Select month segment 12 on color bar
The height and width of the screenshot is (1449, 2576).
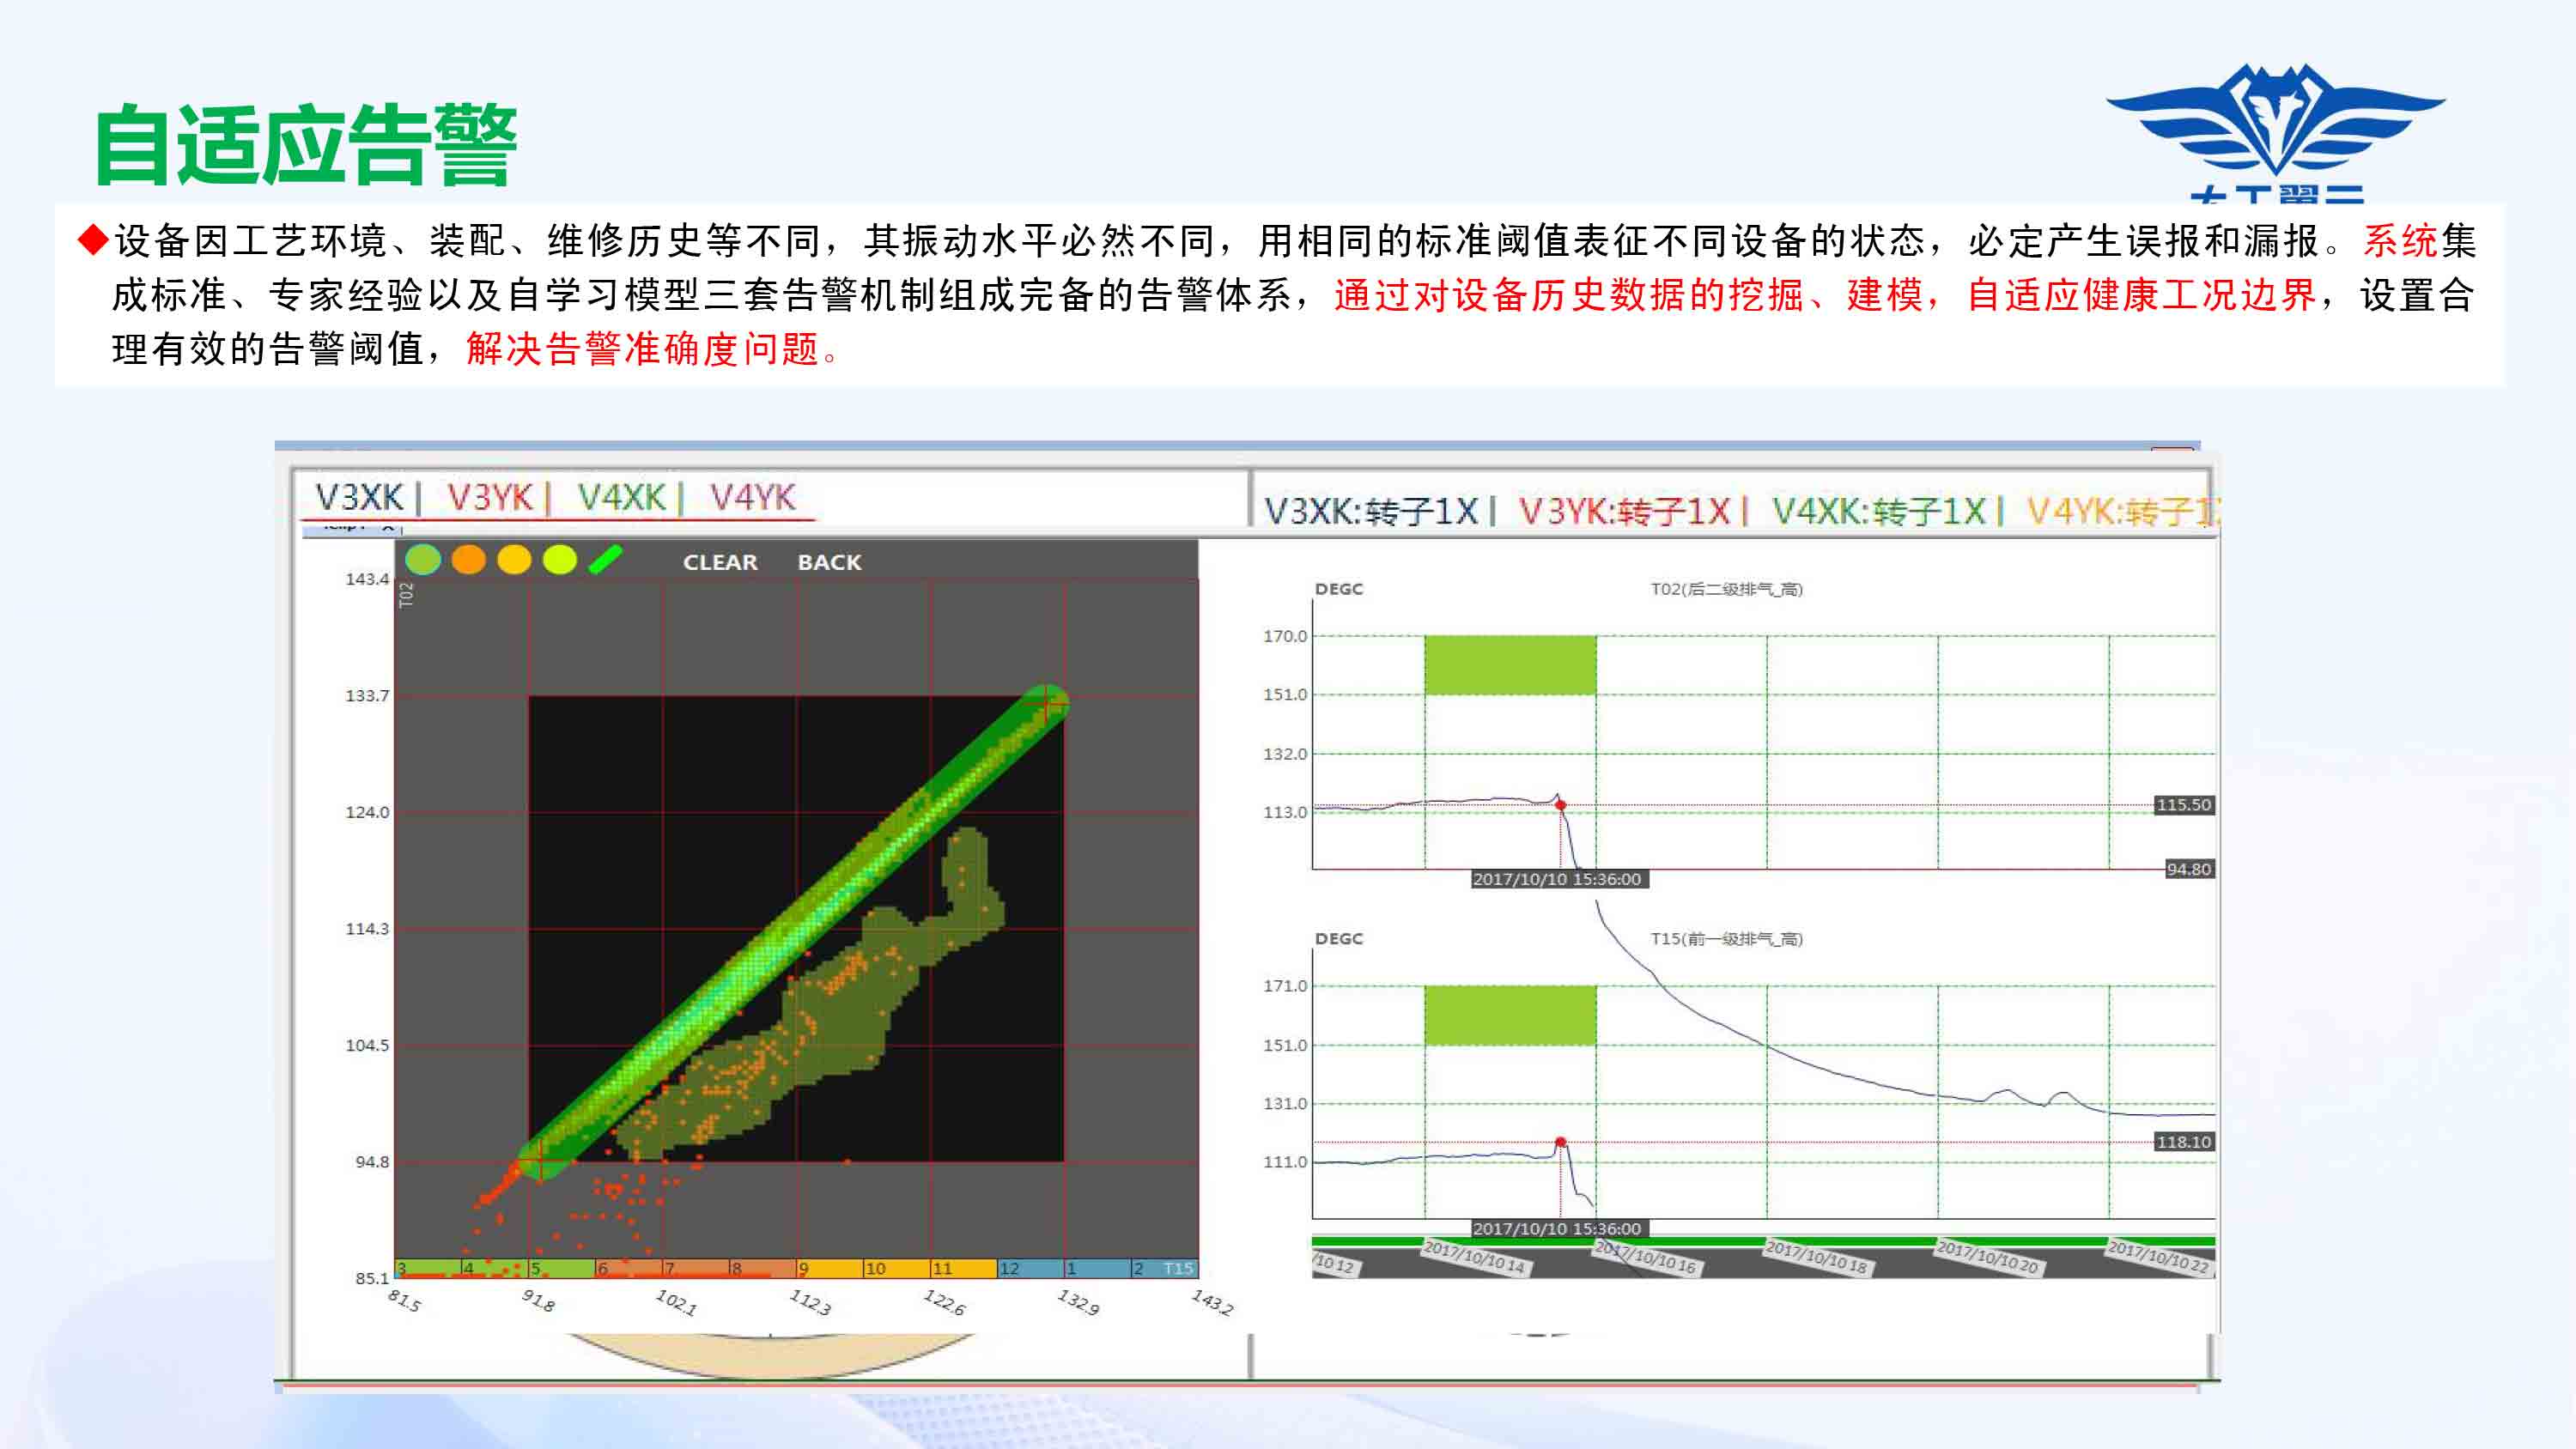1031,1268
